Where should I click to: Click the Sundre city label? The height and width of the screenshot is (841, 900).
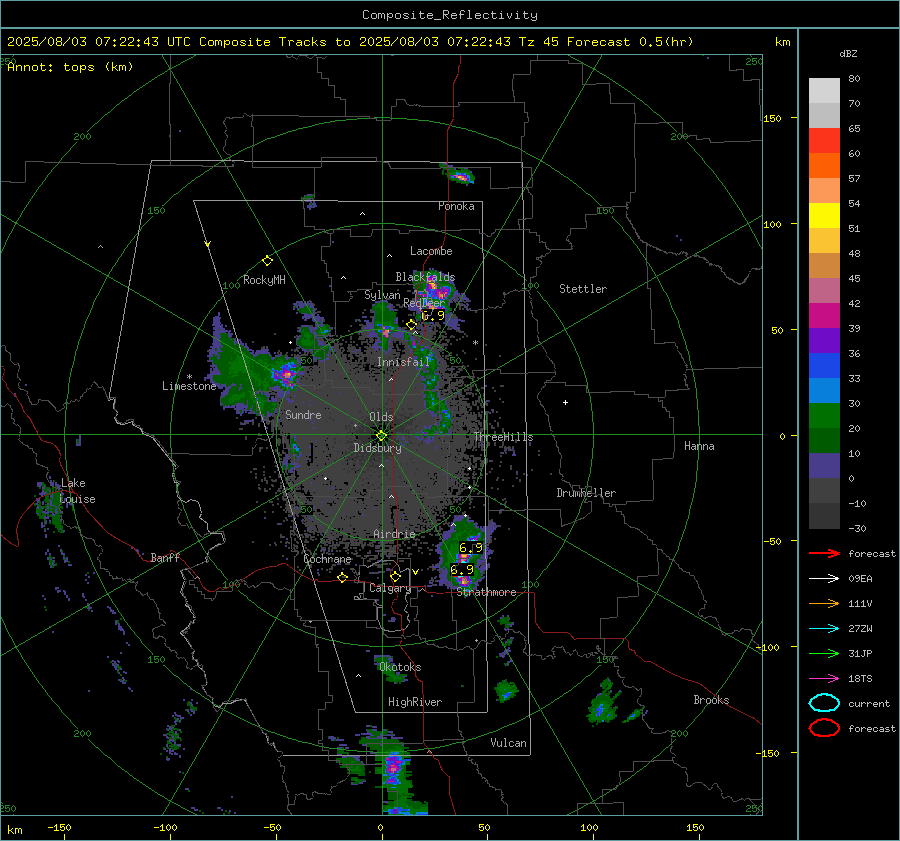pos(303,414)
